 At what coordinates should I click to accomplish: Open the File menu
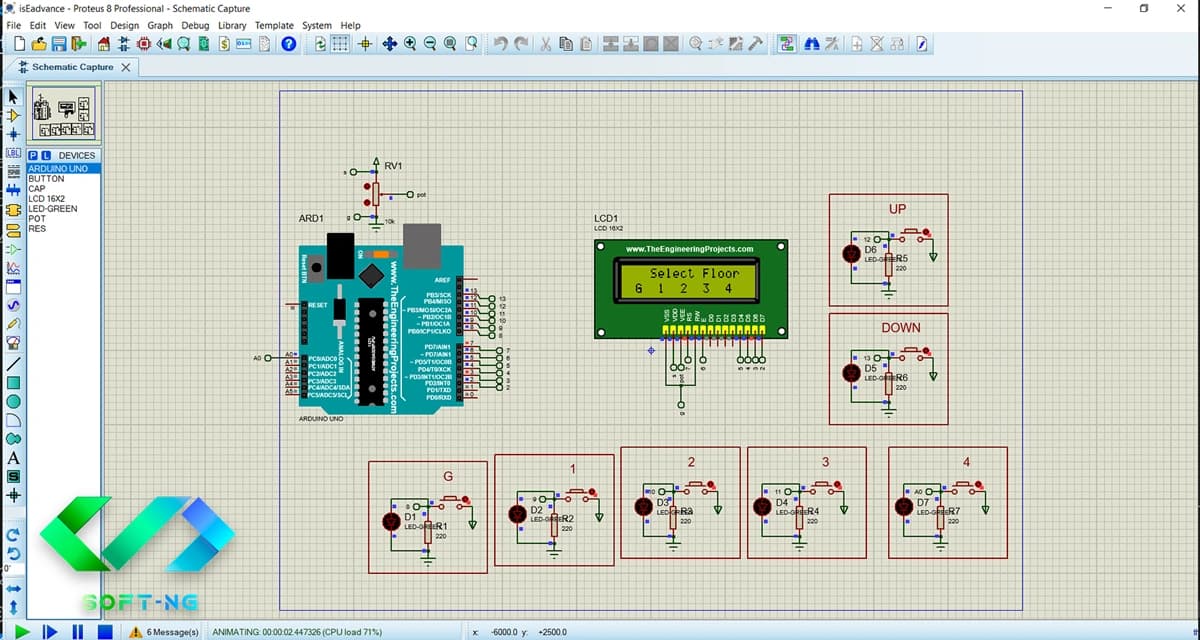point(14,25)
